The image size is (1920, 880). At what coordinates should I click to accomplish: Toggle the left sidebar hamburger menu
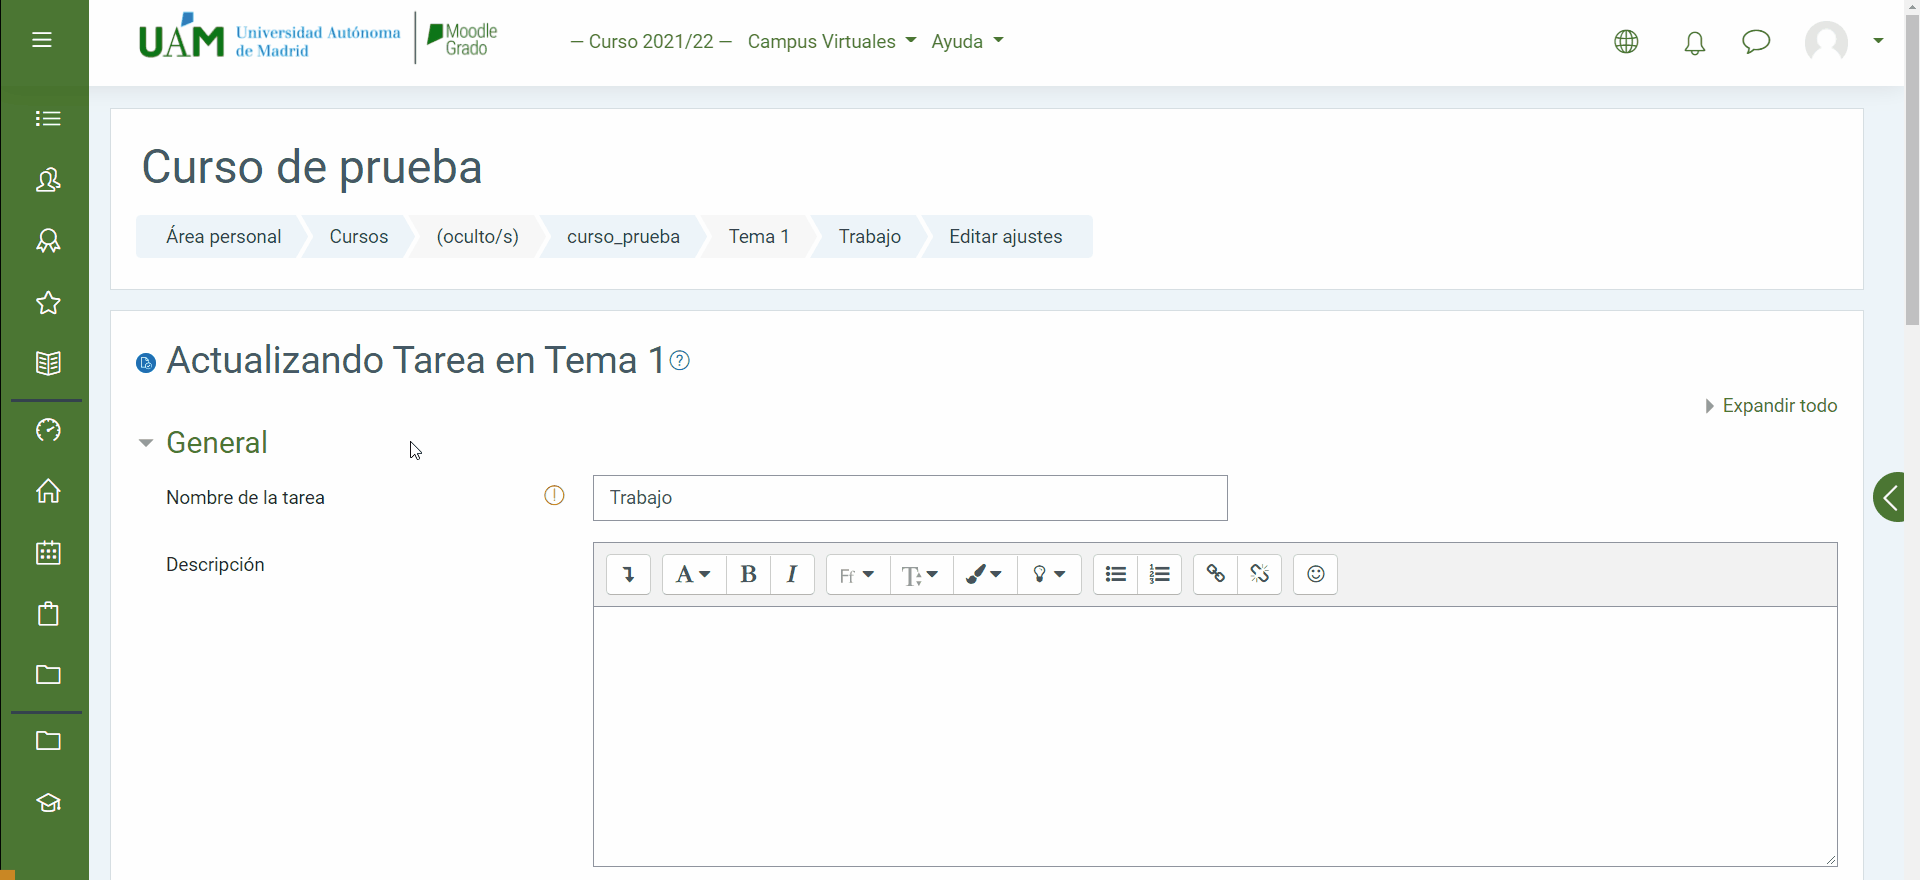click(x=42, y=40)
